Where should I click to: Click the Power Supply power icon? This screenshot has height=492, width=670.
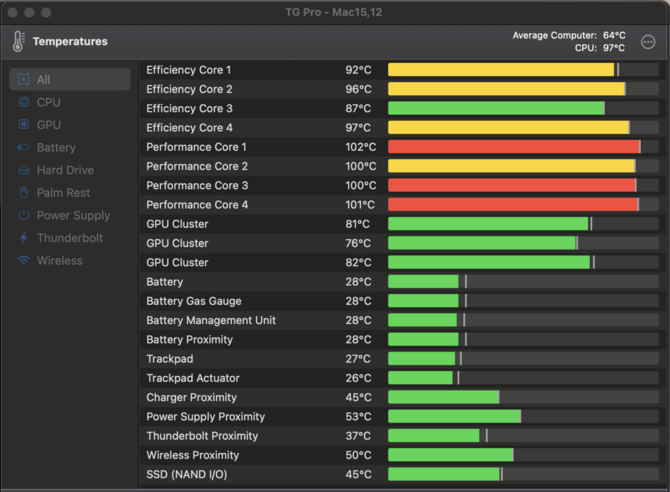[24, 215]
